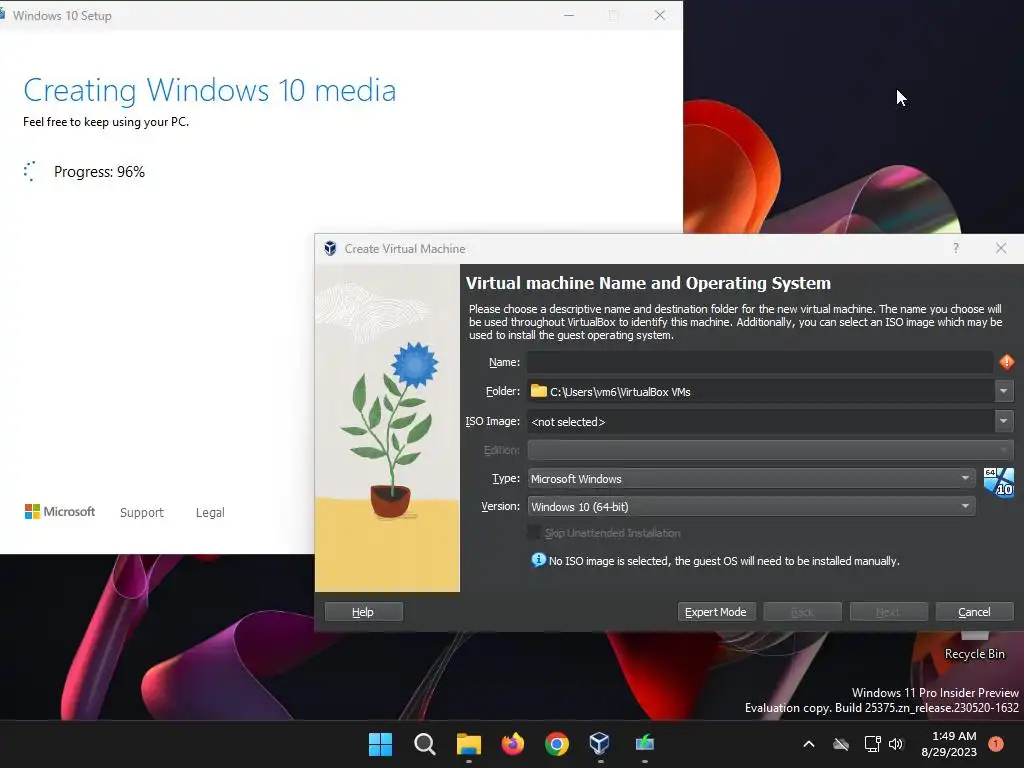Close the Windows 10 Setup window
This screenshot has height=768, width=1024.
pos(660,15)
